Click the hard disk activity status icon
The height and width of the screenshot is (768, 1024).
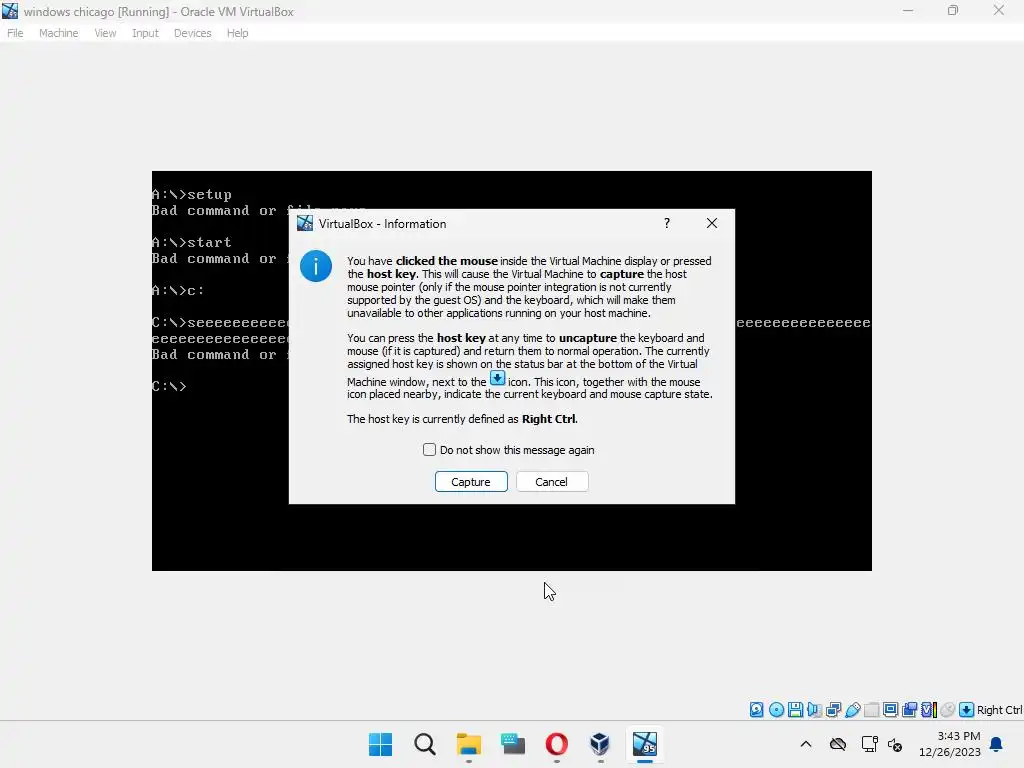756,710
